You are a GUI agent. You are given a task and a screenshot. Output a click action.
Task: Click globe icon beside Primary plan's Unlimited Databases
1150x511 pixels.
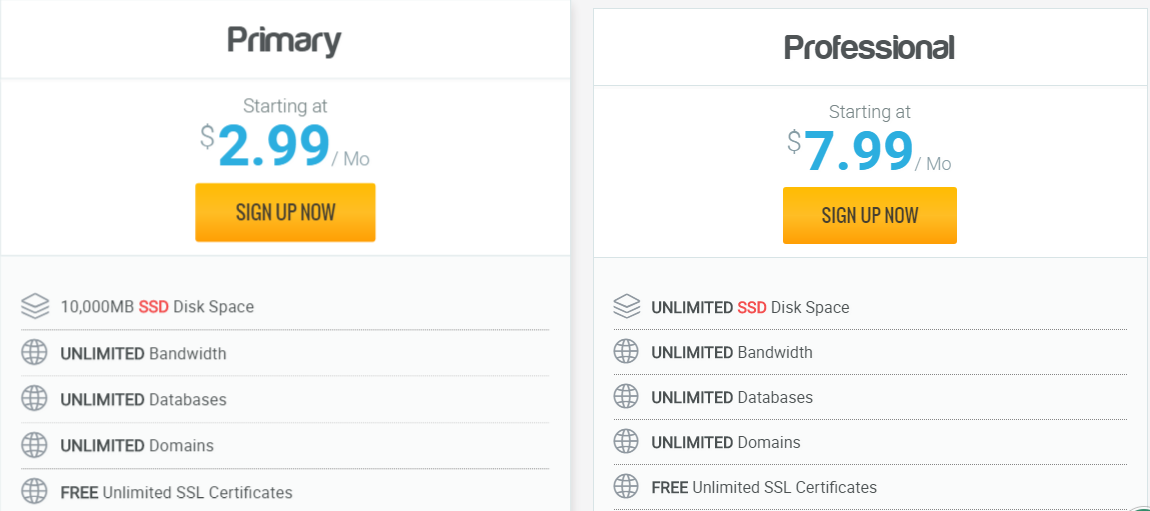(x=35, y=399)
